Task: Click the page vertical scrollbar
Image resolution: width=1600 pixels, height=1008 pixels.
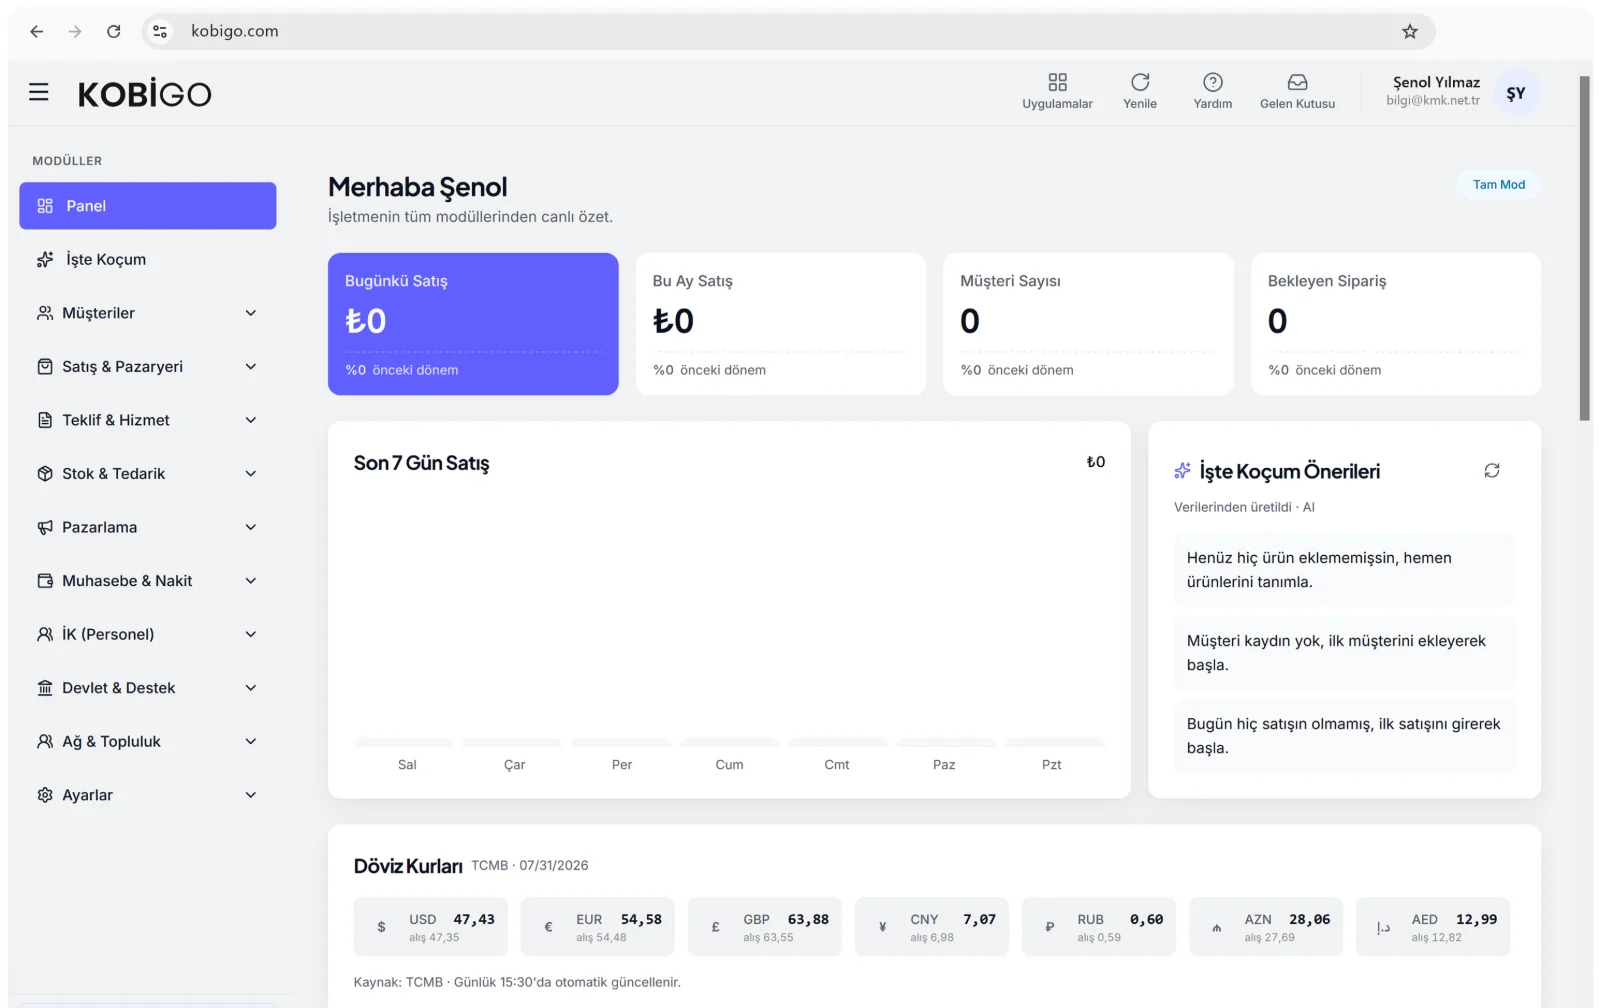Action: click(1584, 248)
